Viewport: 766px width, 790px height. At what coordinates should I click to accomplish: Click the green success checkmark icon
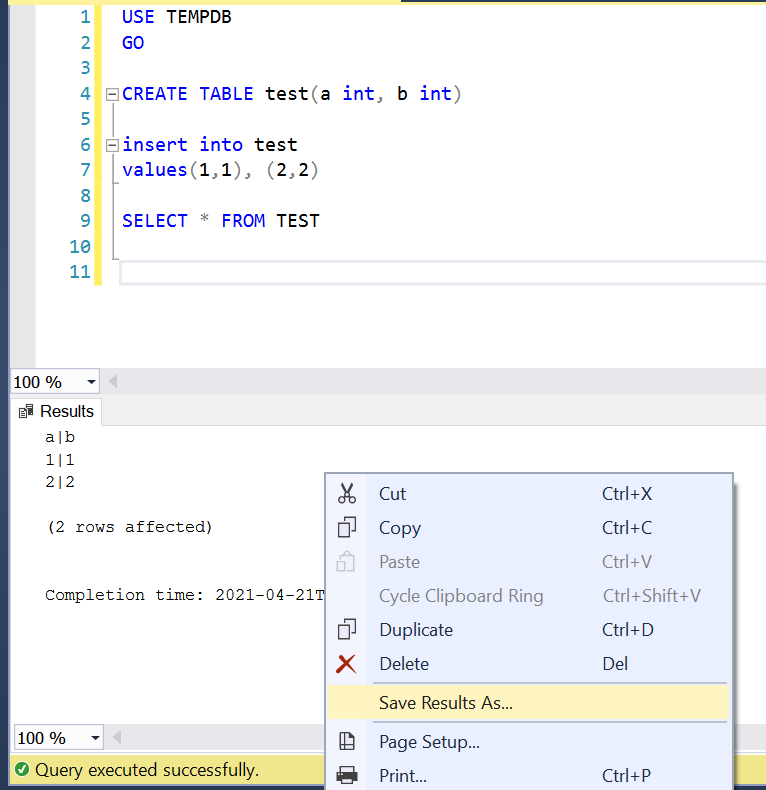tap(22, 769)
